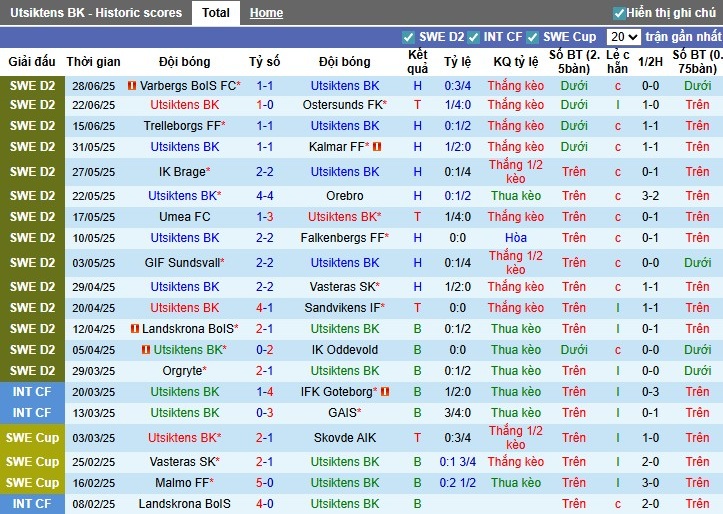This screenshot has height=514, width=723.
Task: Open Umea FC team link
Action: point(184,217)
